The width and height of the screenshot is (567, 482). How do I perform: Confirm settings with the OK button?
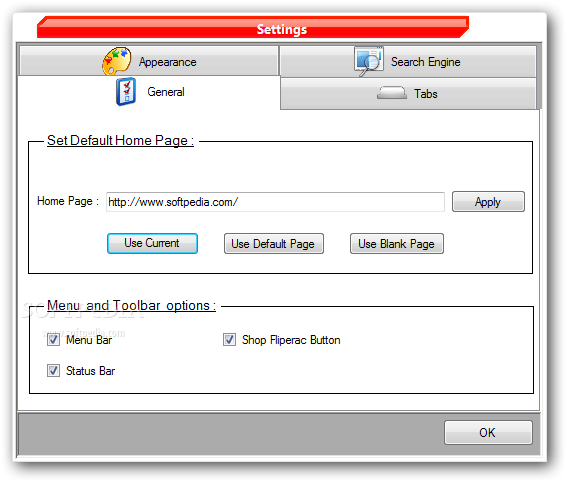pyautogui.click(x=488, y=432)
